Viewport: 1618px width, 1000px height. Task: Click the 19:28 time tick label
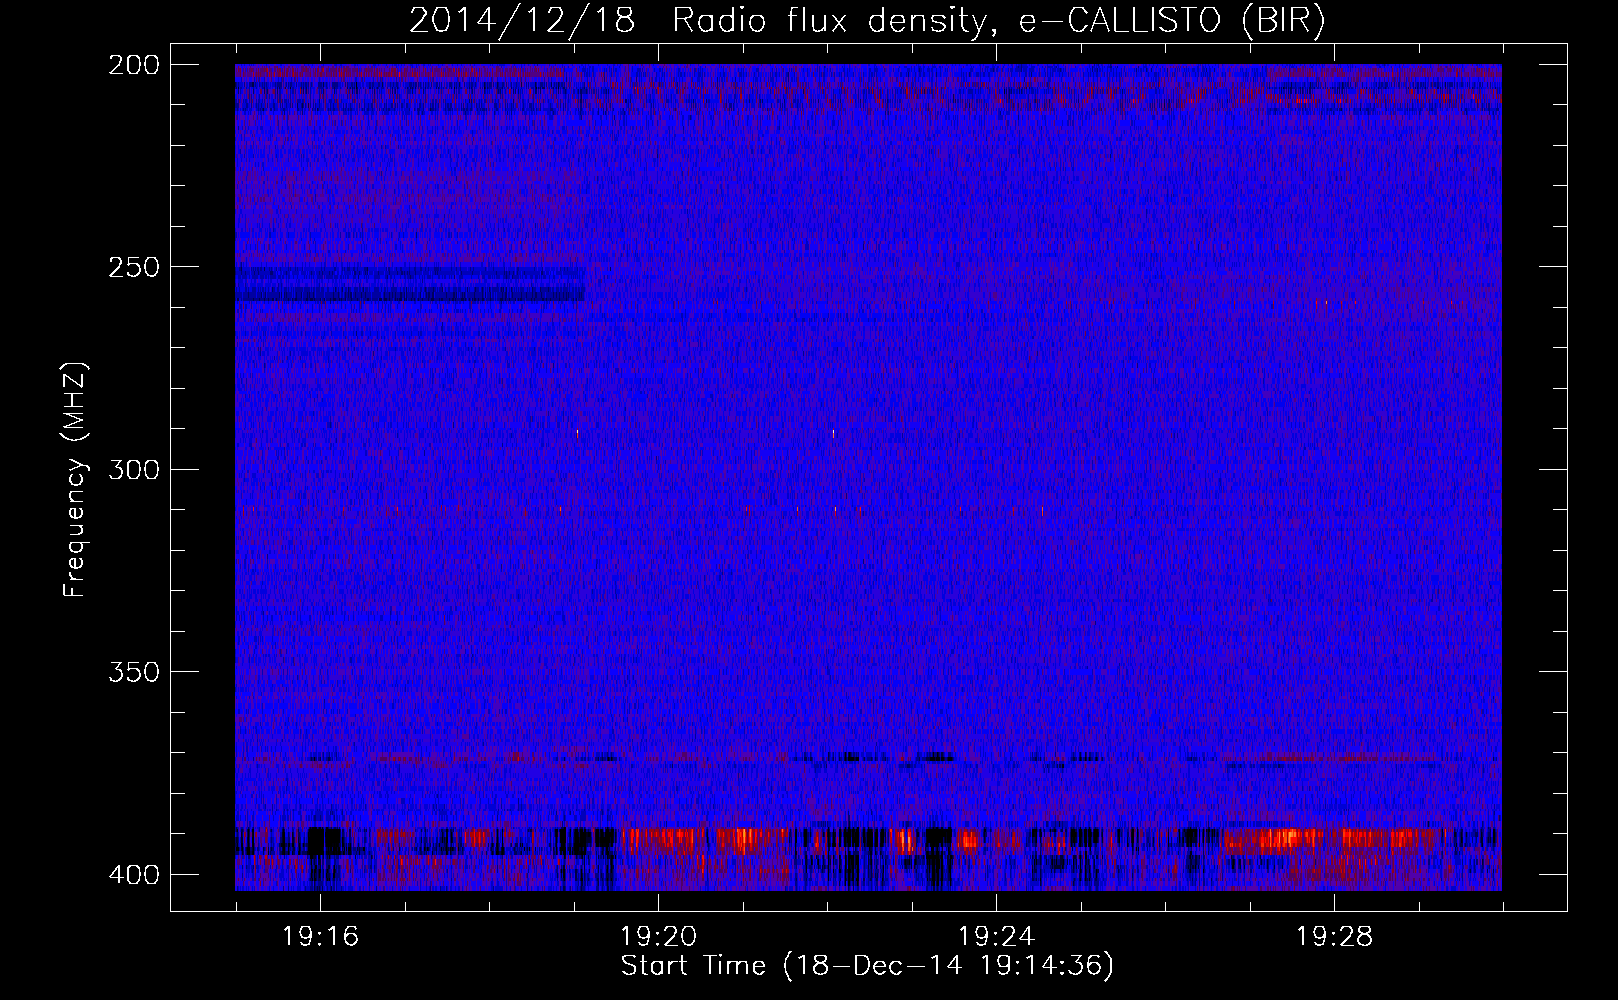point(1334,937)
